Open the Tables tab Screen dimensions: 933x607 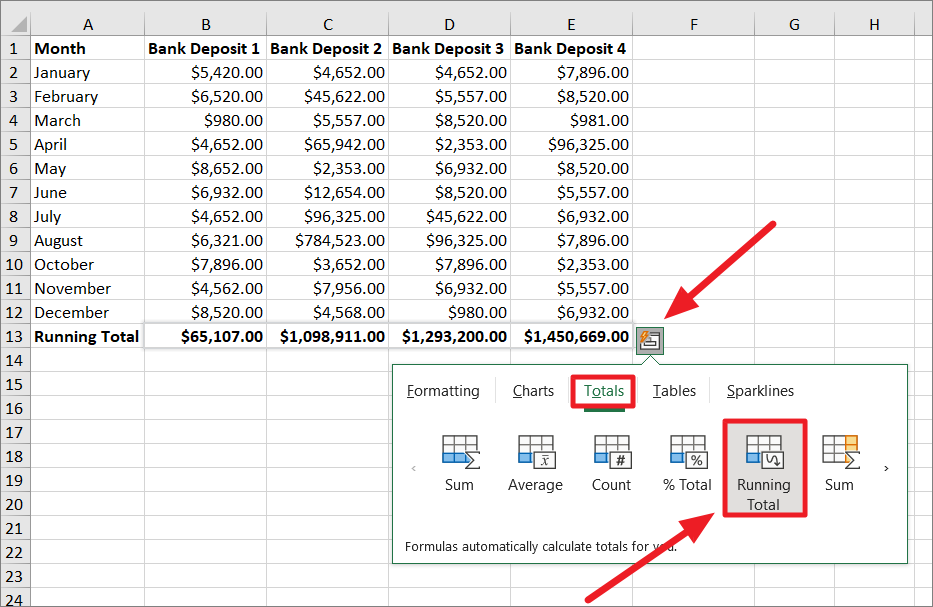click(674, 391)
